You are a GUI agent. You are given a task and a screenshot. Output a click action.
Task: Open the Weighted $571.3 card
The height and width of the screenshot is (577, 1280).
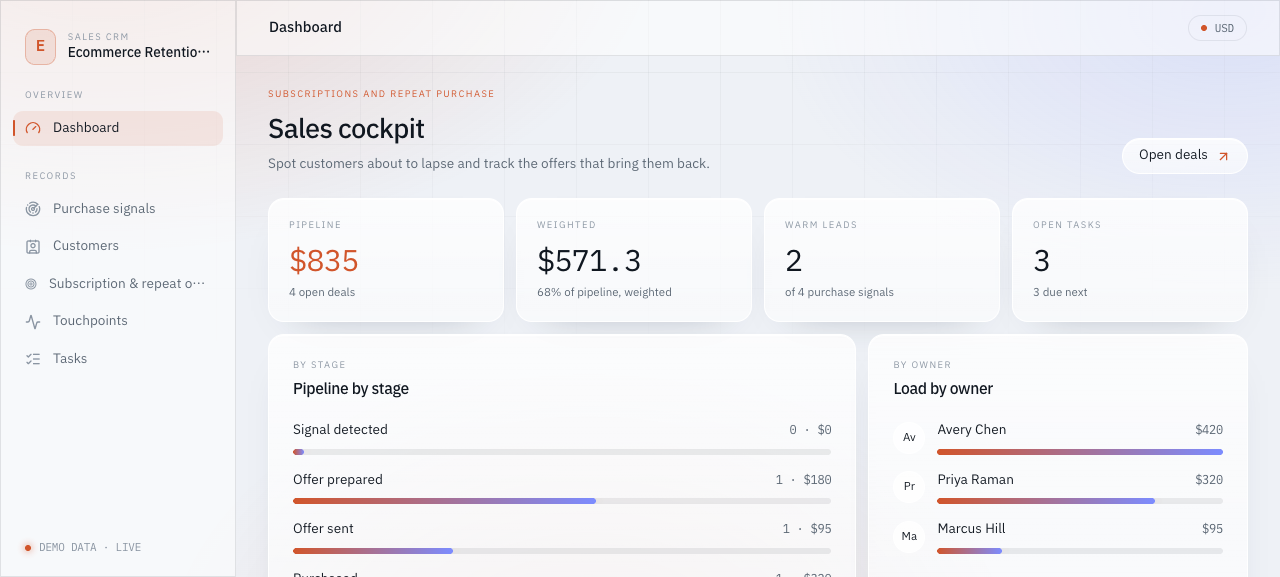tap(634, 260)
